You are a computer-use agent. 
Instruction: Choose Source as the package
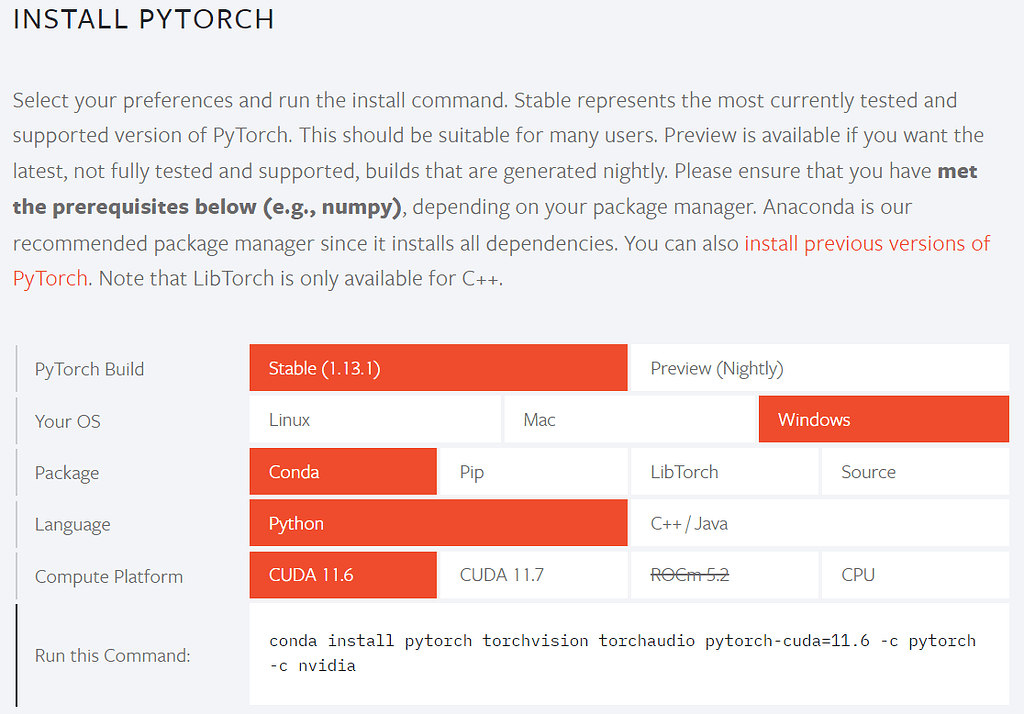coord(915,472)
